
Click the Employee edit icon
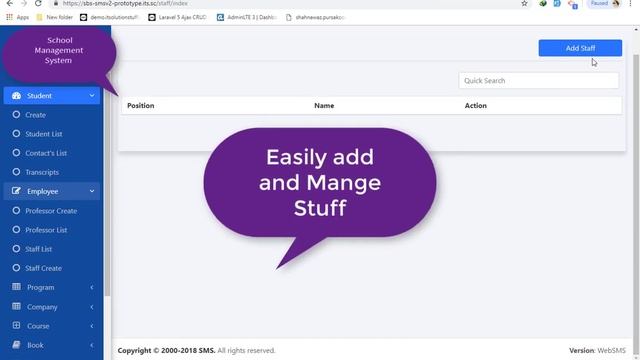click(16, 191)
